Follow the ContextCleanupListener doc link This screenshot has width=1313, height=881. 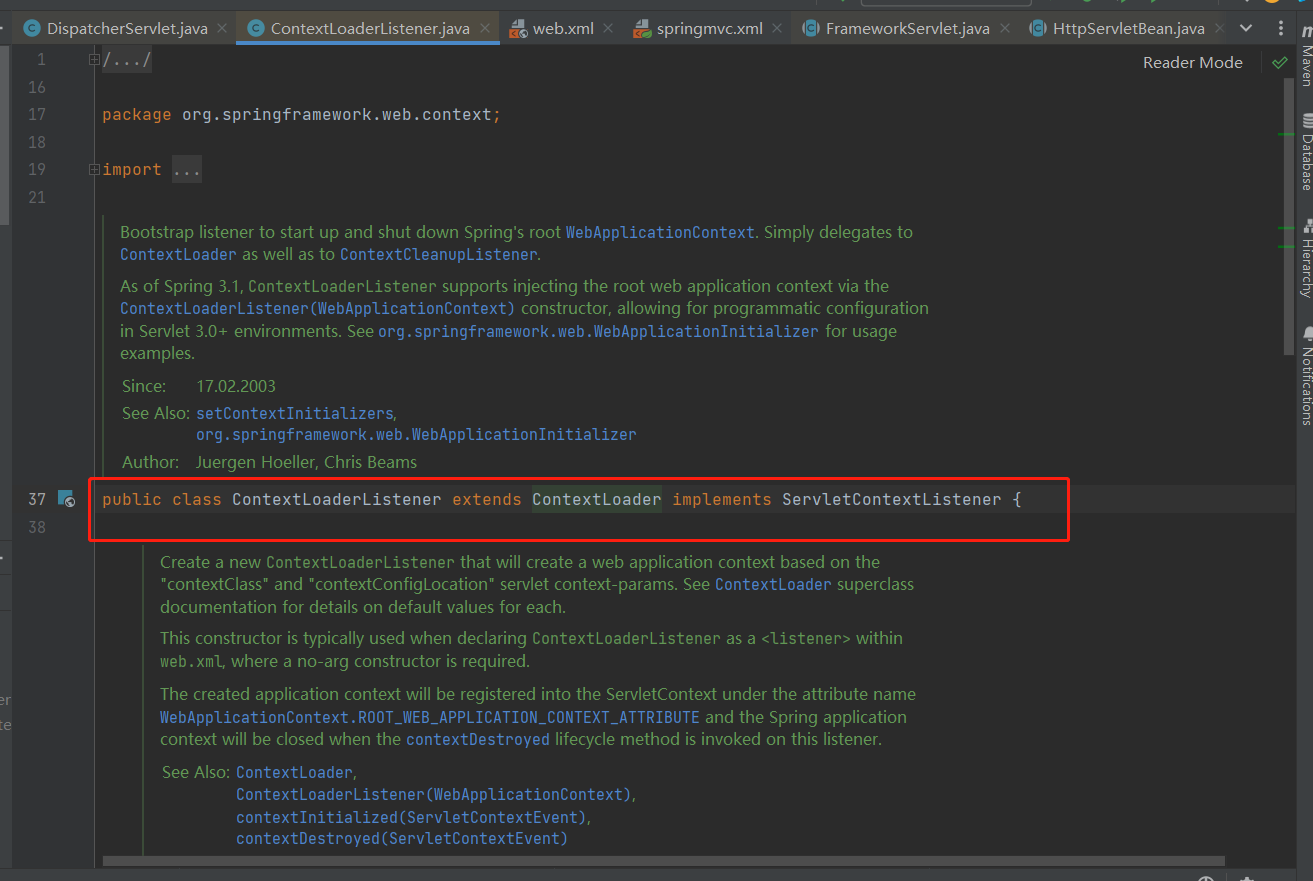(438, 254)
